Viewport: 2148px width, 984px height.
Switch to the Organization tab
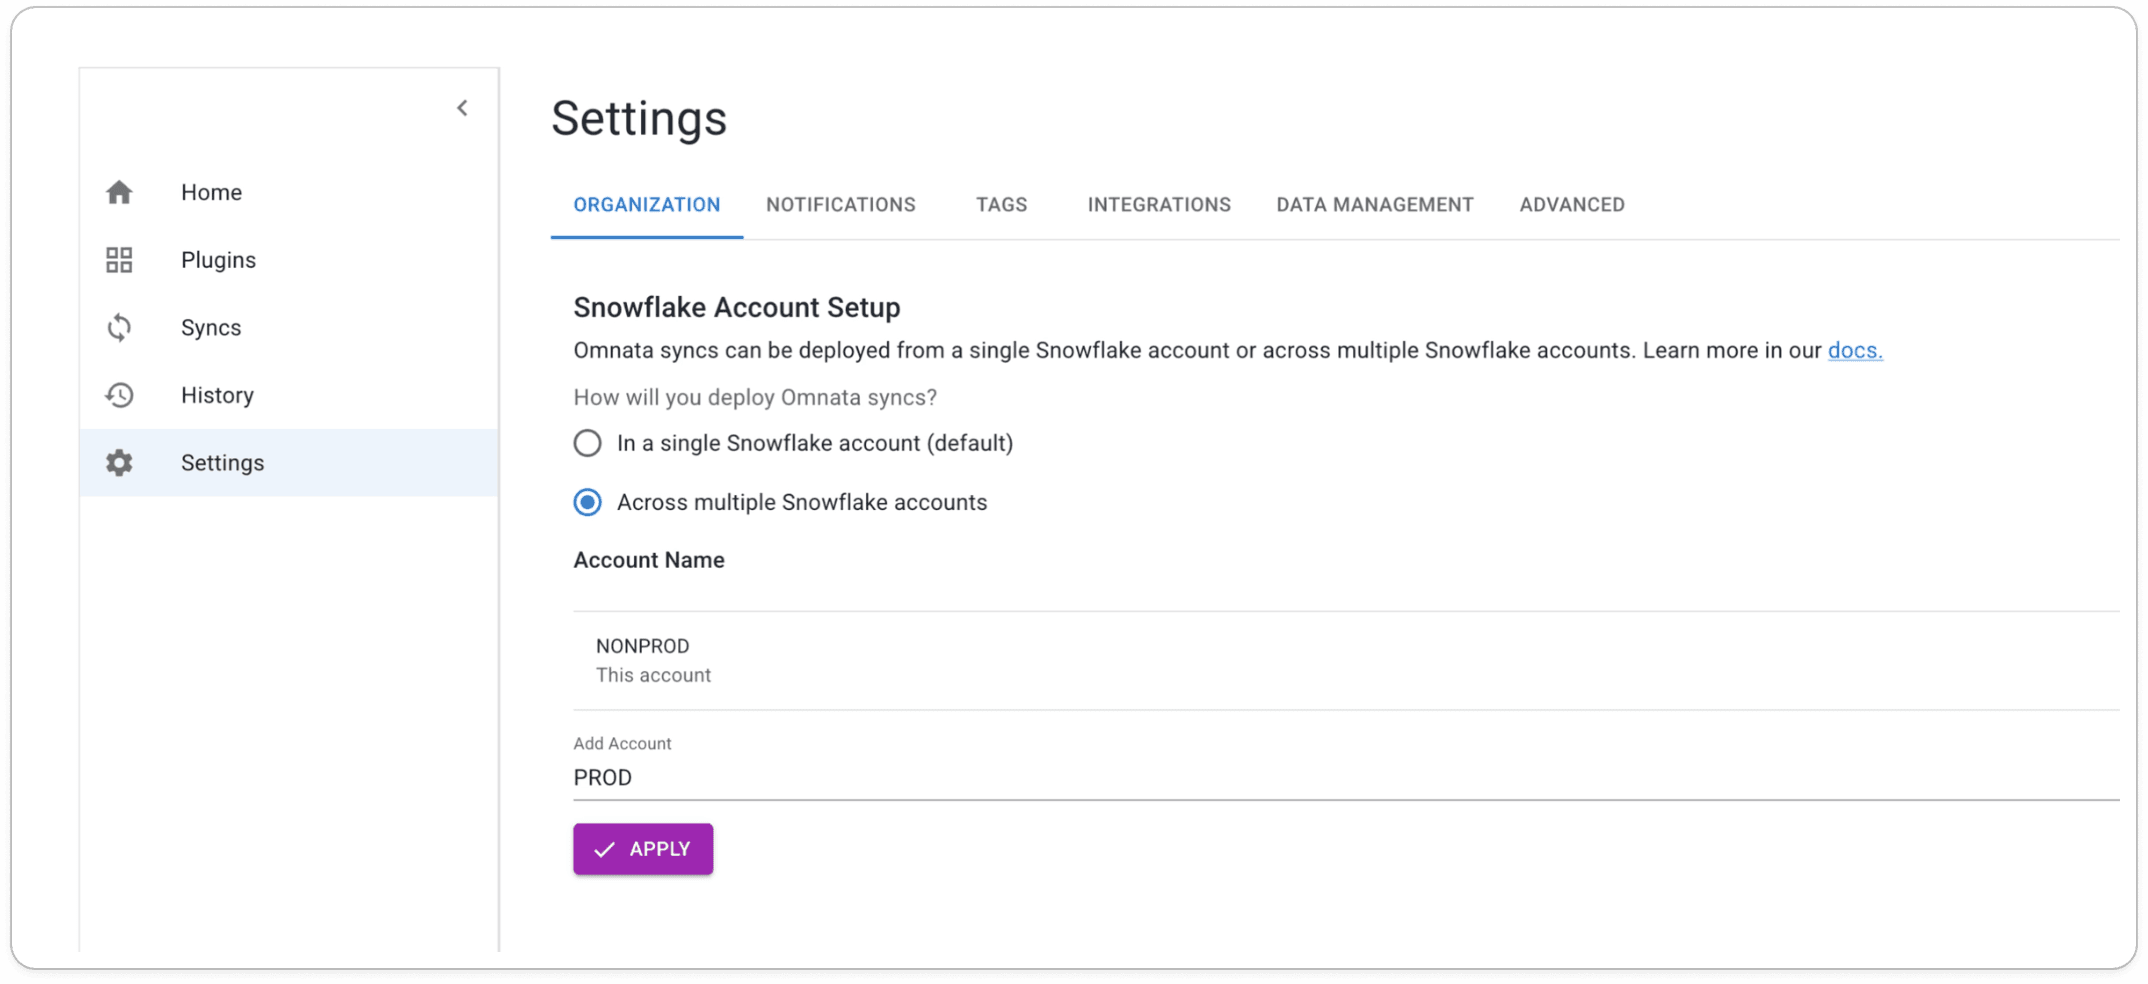point(647,205)
